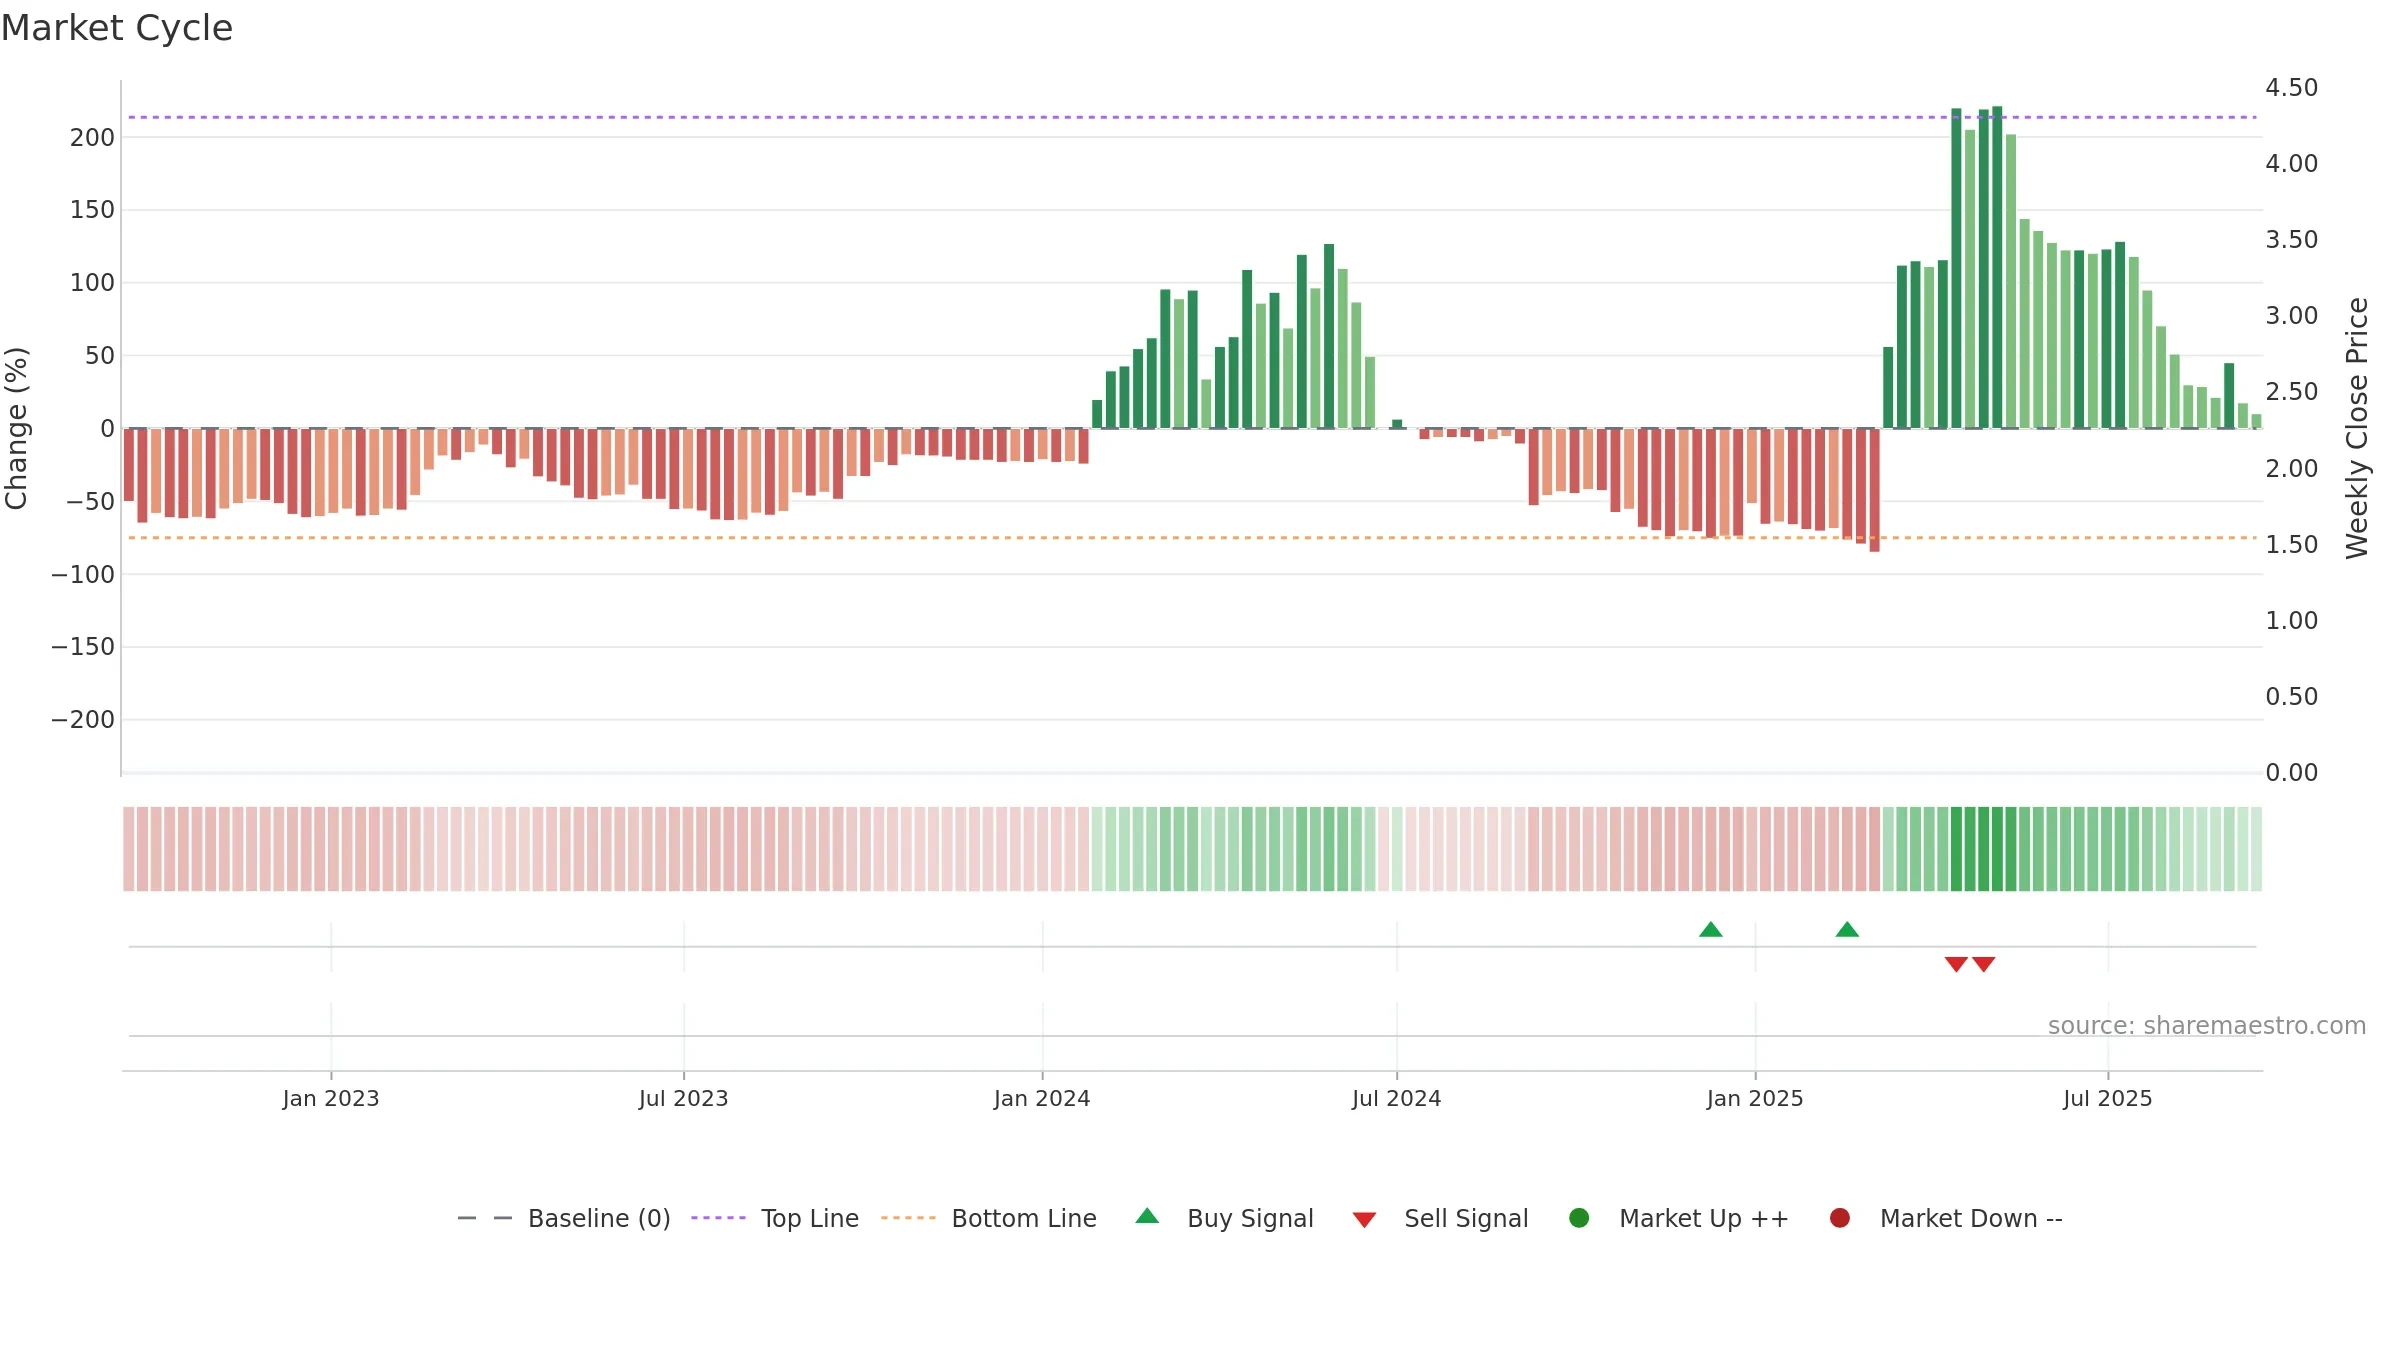Click the Buy Signal legend label
This screenshot has height=1350, width=2400.
(x=1250, y=1219)
